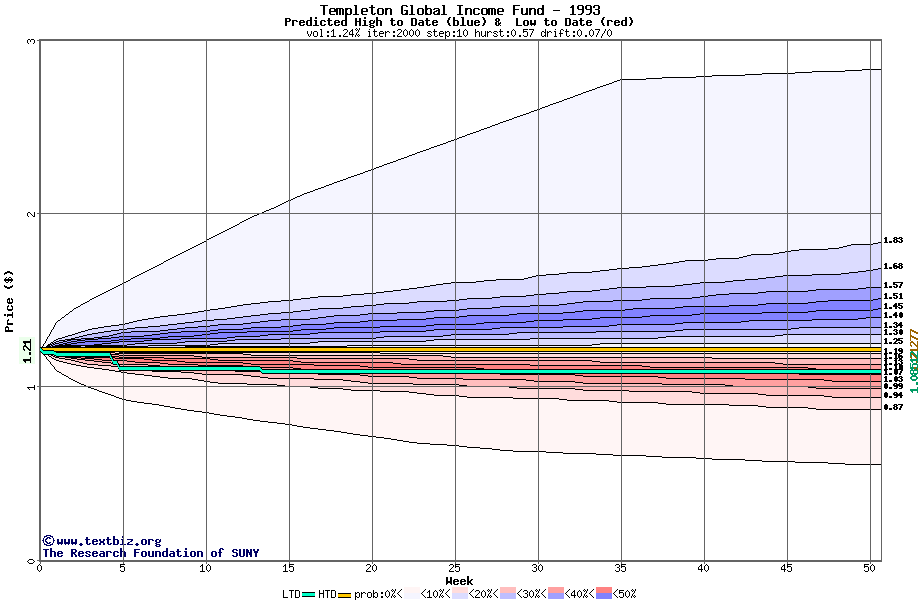Image resolution: width=920 pixels, height=600 pixels.
Task: Click the vol/iter/hurst parameters subtitle line
Action: pyautogui.click(x=459, y=33)
